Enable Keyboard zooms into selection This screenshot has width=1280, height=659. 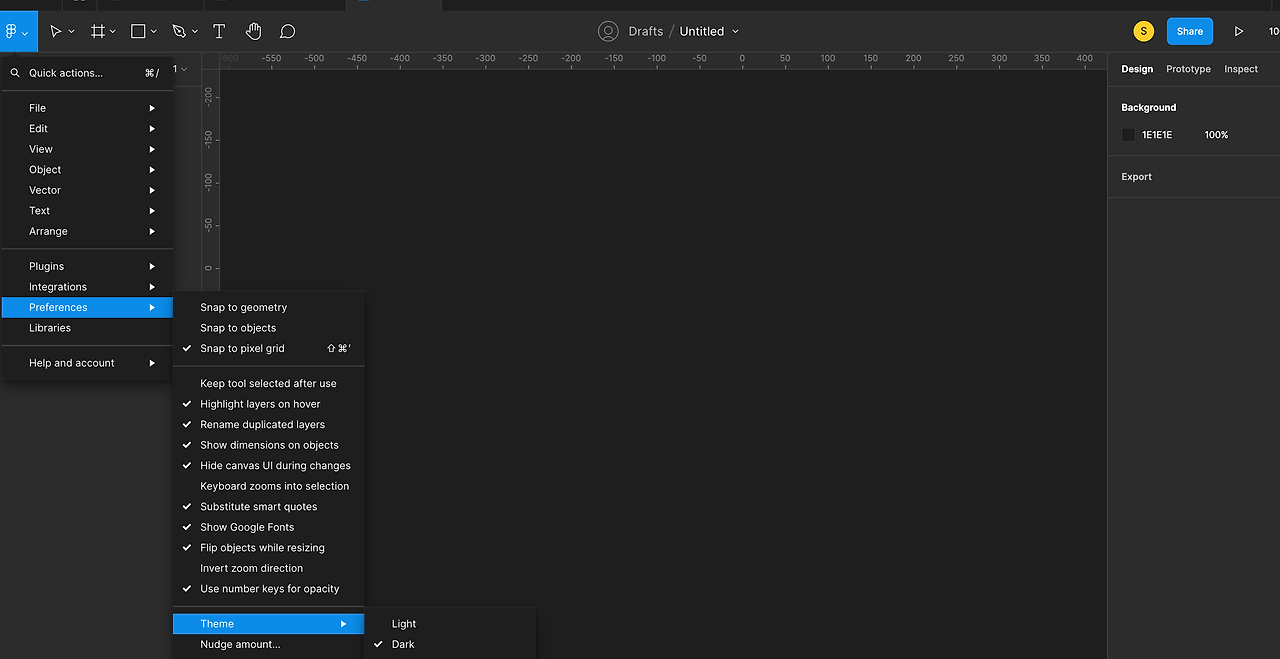coord(269,486)
